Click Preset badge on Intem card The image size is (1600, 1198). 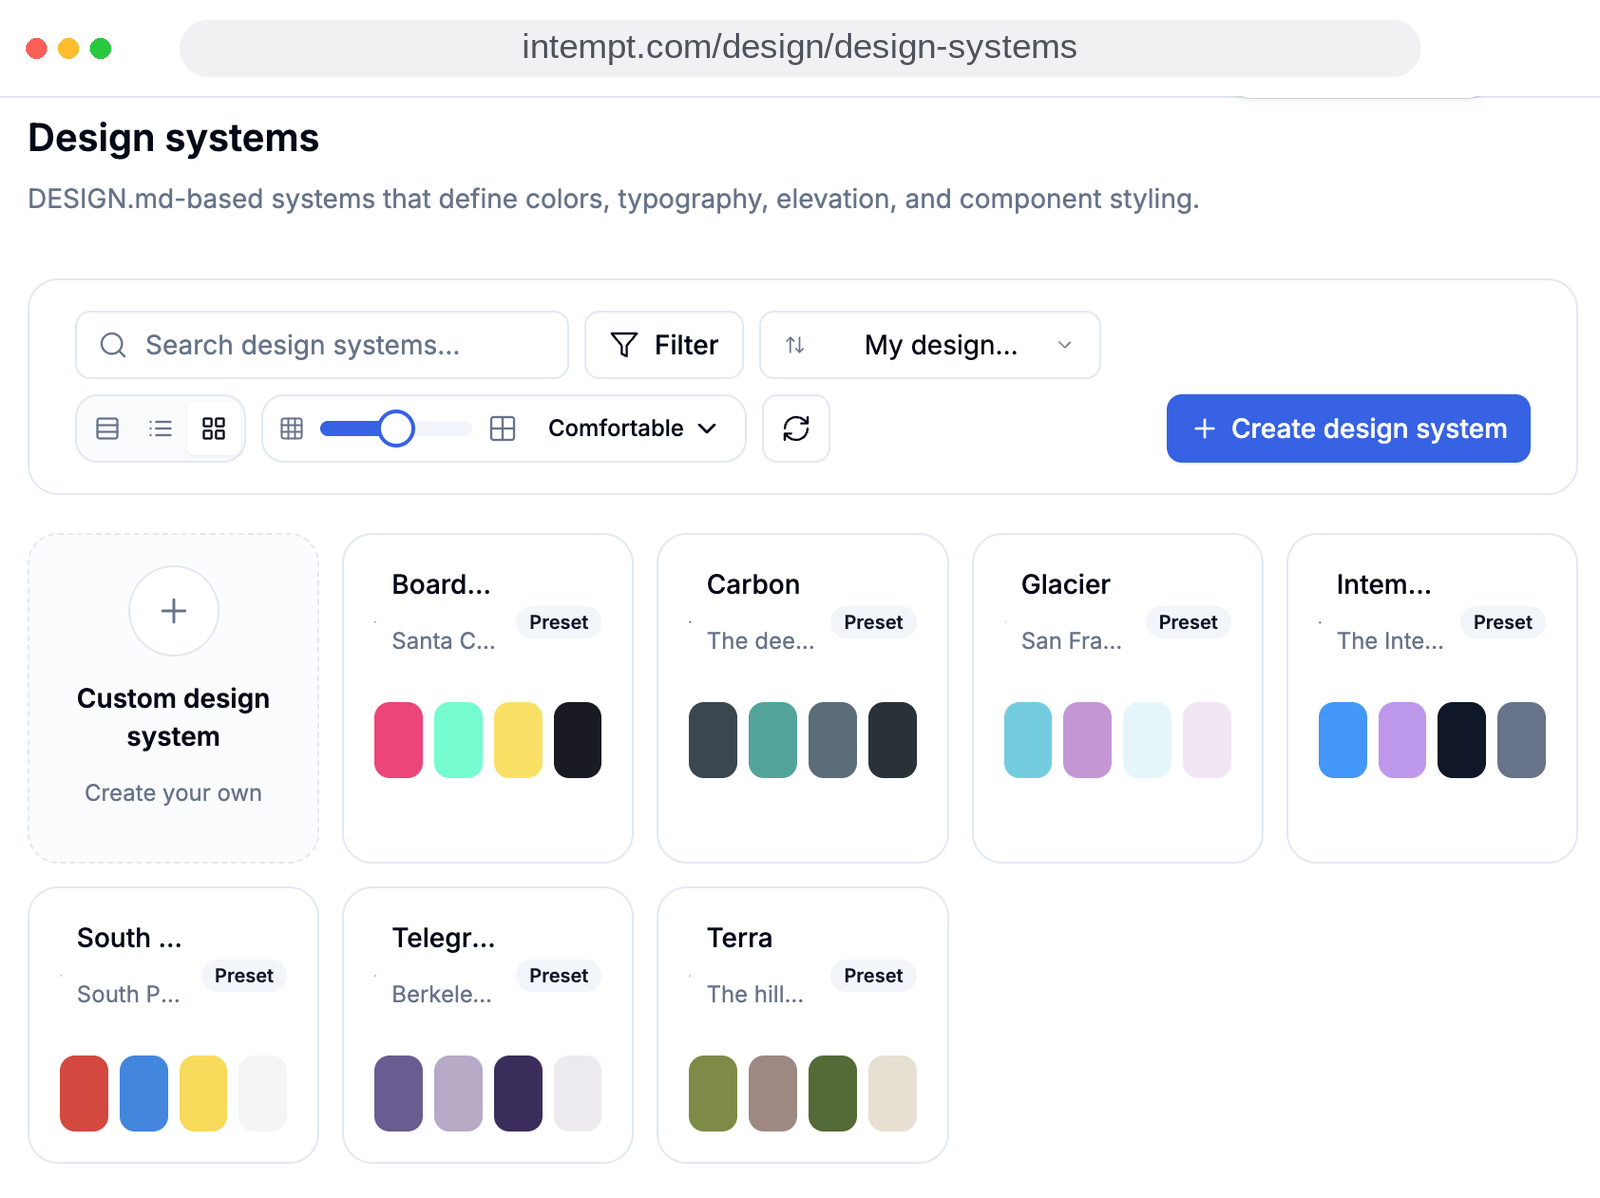1503,622
